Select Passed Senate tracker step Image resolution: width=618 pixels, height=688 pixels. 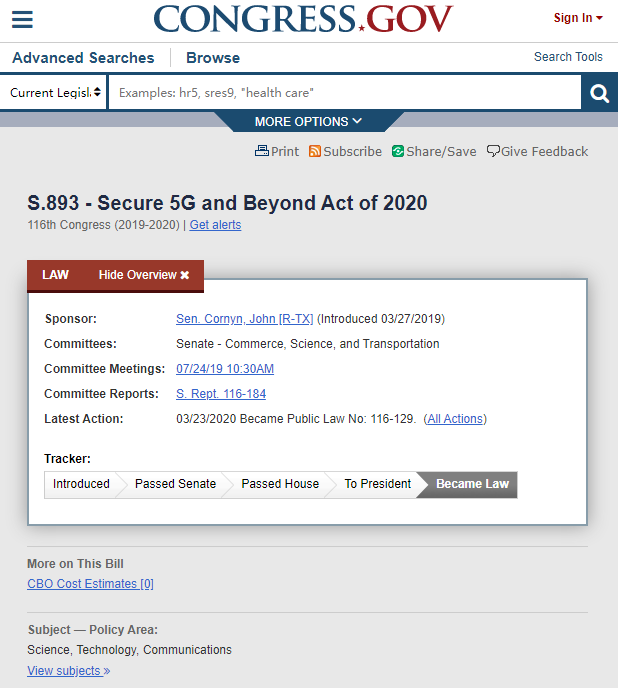tap(175, 484)
